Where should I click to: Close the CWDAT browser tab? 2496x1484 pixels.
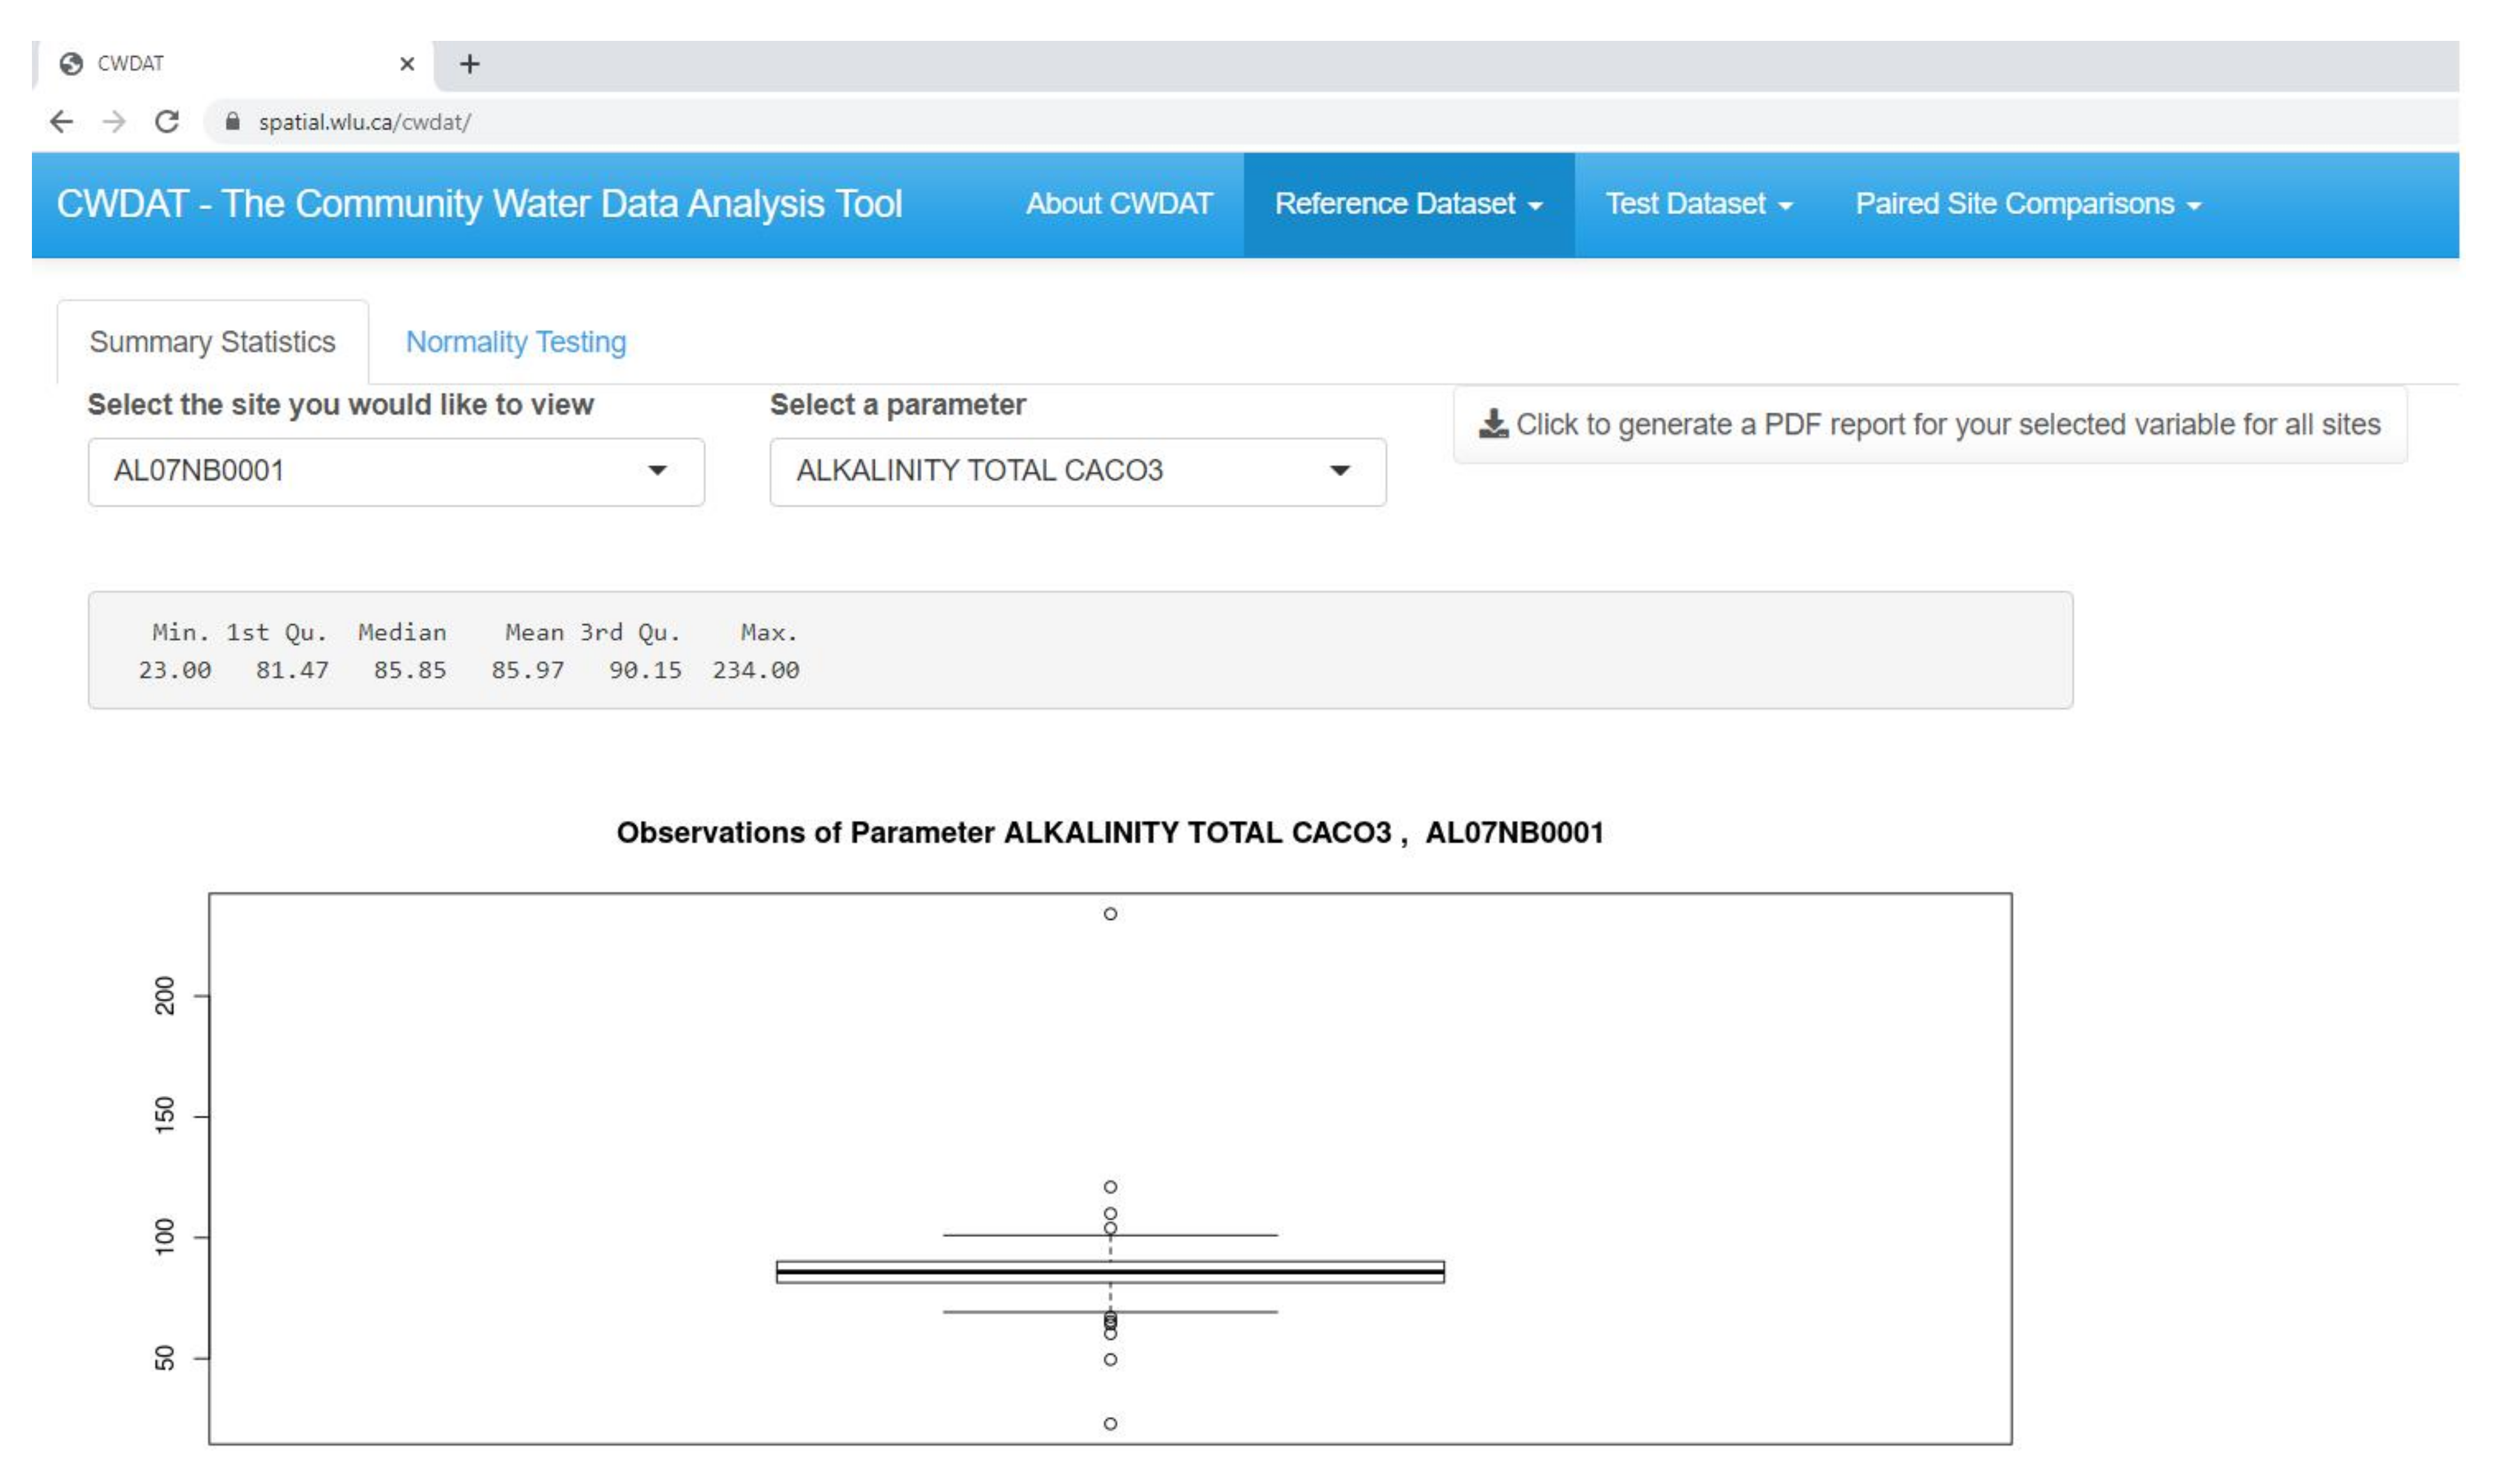click(407, 65)
